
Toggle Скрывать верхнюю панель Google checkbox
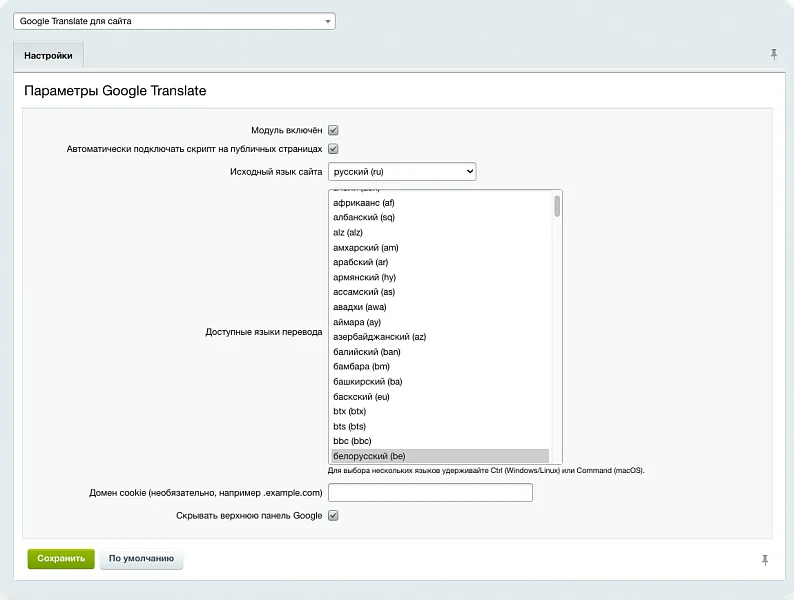coord(333,515)
